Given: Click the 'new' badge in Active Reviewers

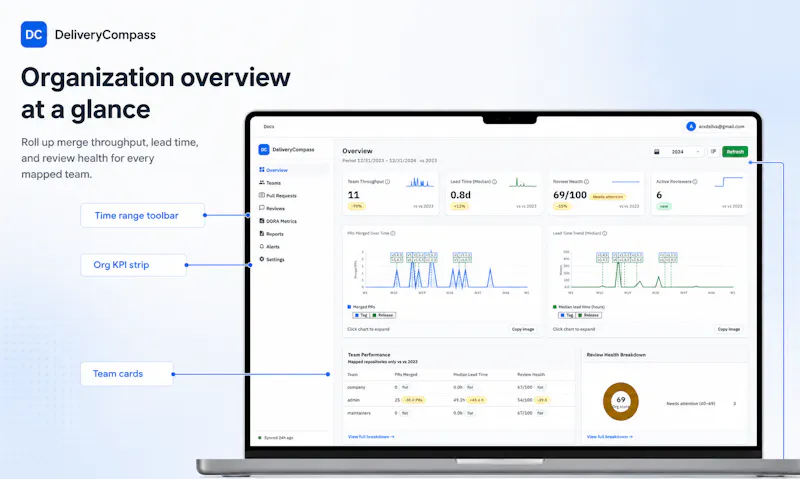Looking at the screenshot, I should pyautogui.click(x=664, y=207).
